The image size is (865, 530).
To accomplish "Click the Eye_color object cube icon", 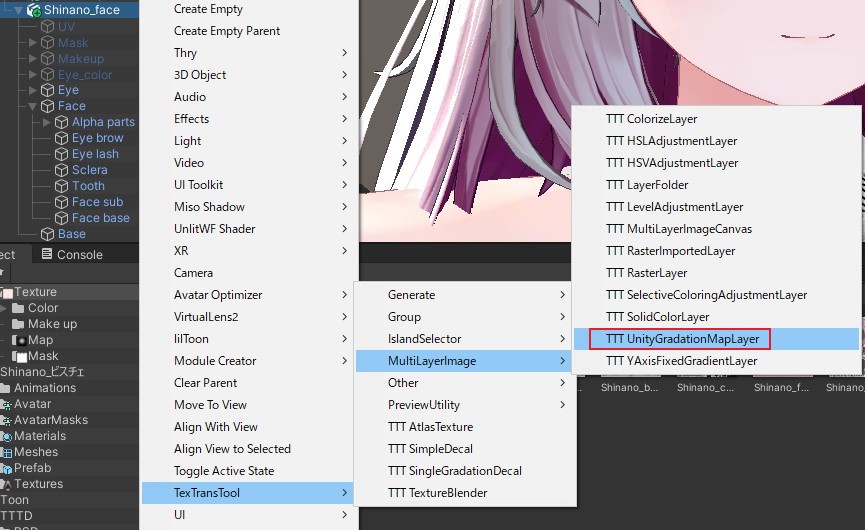I will tap(48, 74).
